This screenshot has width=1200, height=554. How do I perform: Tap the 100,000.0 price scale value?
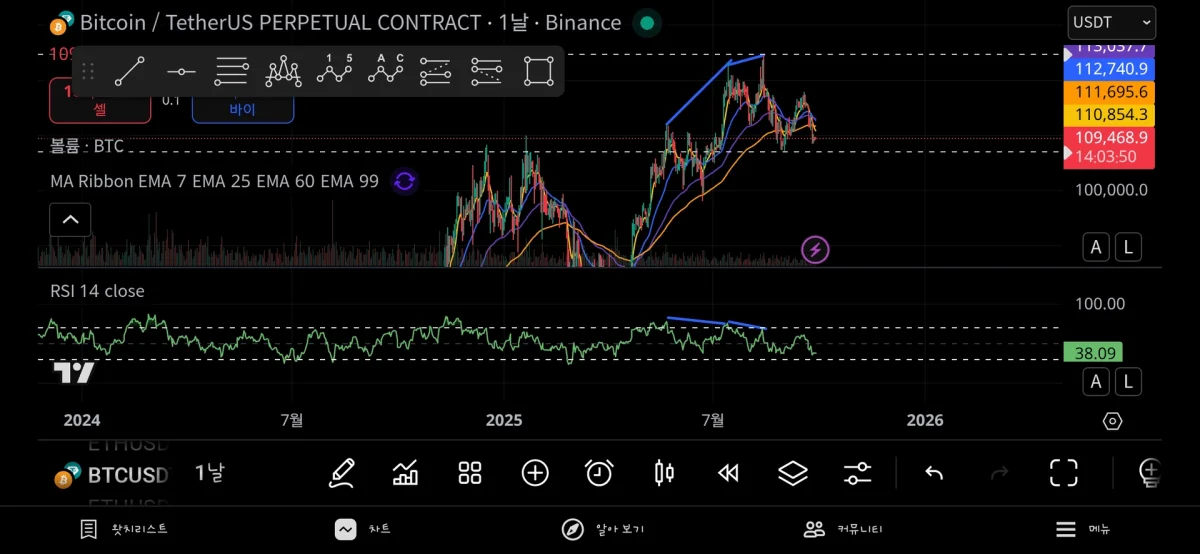coord(1111,189)
